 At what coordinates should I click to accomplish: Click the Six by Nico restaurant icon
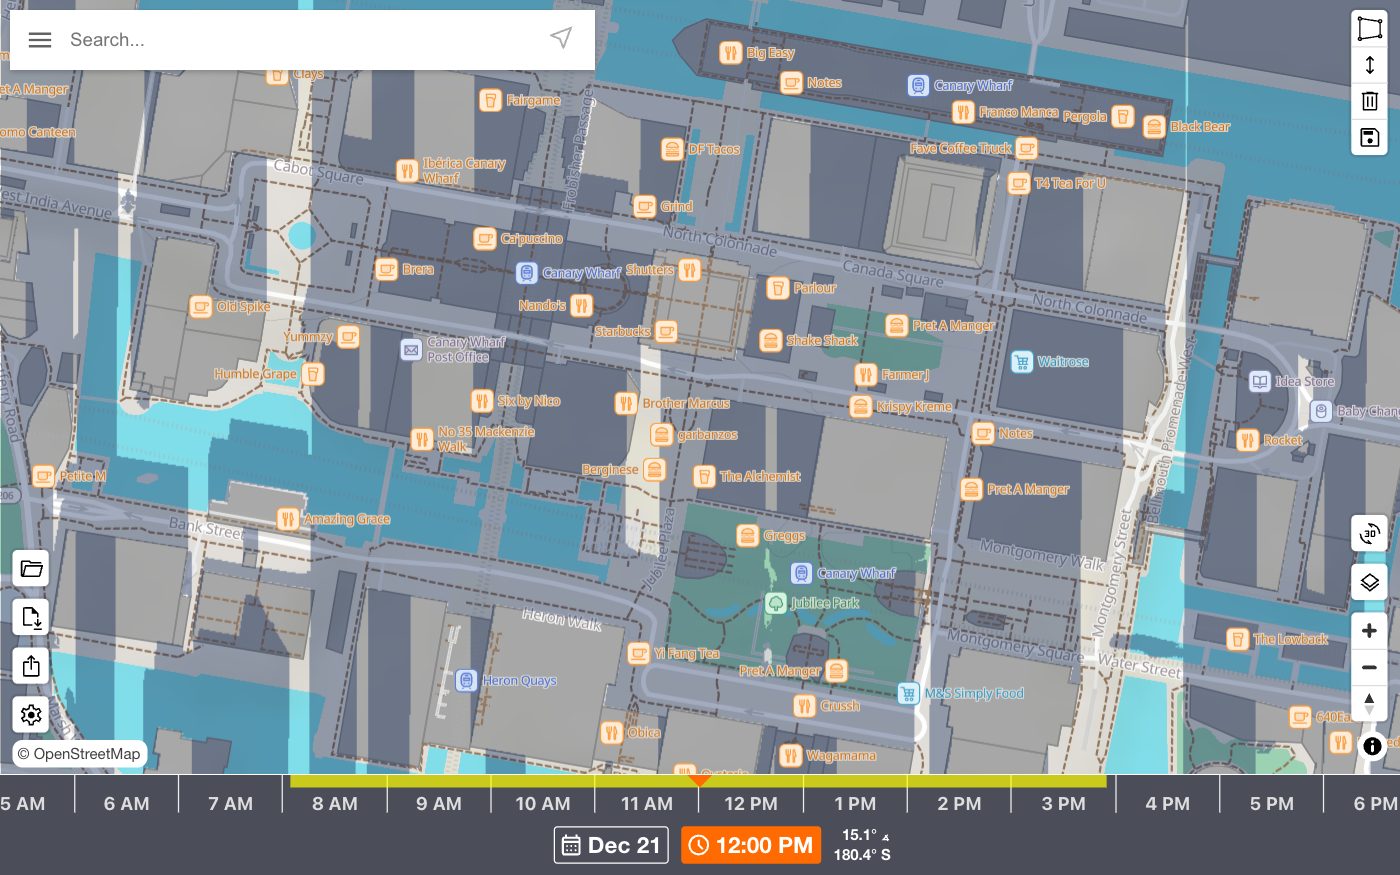coord(481,401)
